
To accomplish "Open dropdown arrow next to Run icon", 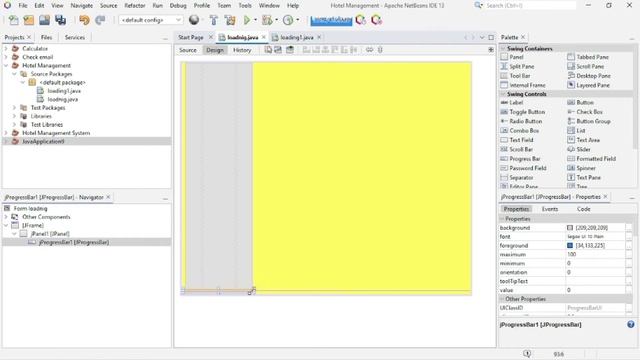I will 256,20.
